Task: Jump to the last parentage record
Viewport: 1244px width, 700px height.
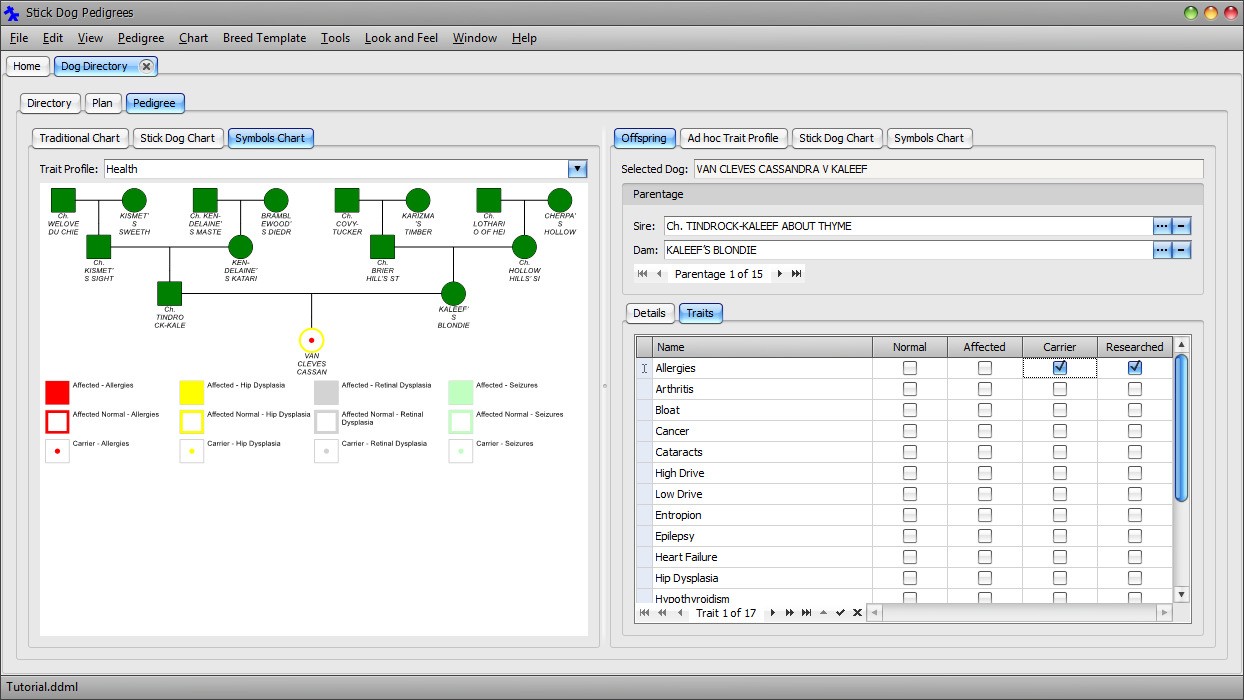Action: tap(797, 274)
